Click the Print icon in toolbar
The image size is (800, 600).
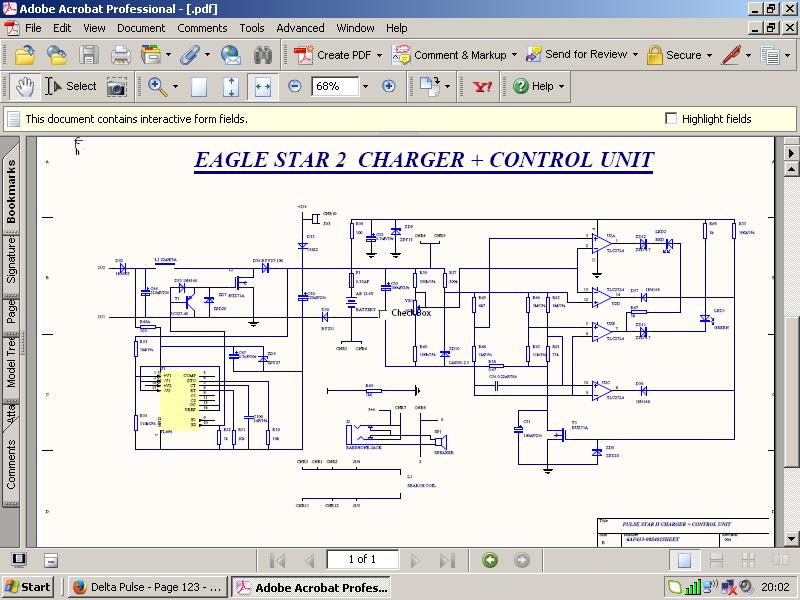[x=121, y=55]
